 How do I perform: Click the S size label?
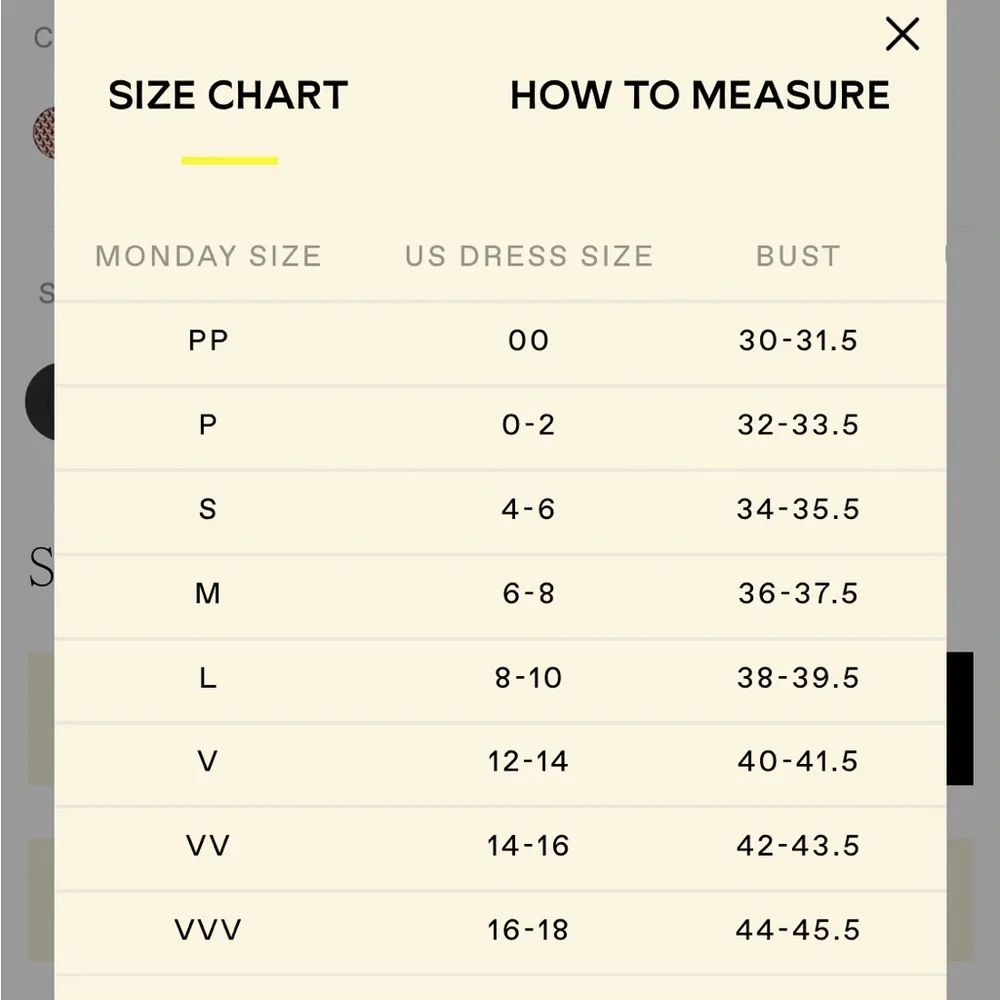point(208,509)
